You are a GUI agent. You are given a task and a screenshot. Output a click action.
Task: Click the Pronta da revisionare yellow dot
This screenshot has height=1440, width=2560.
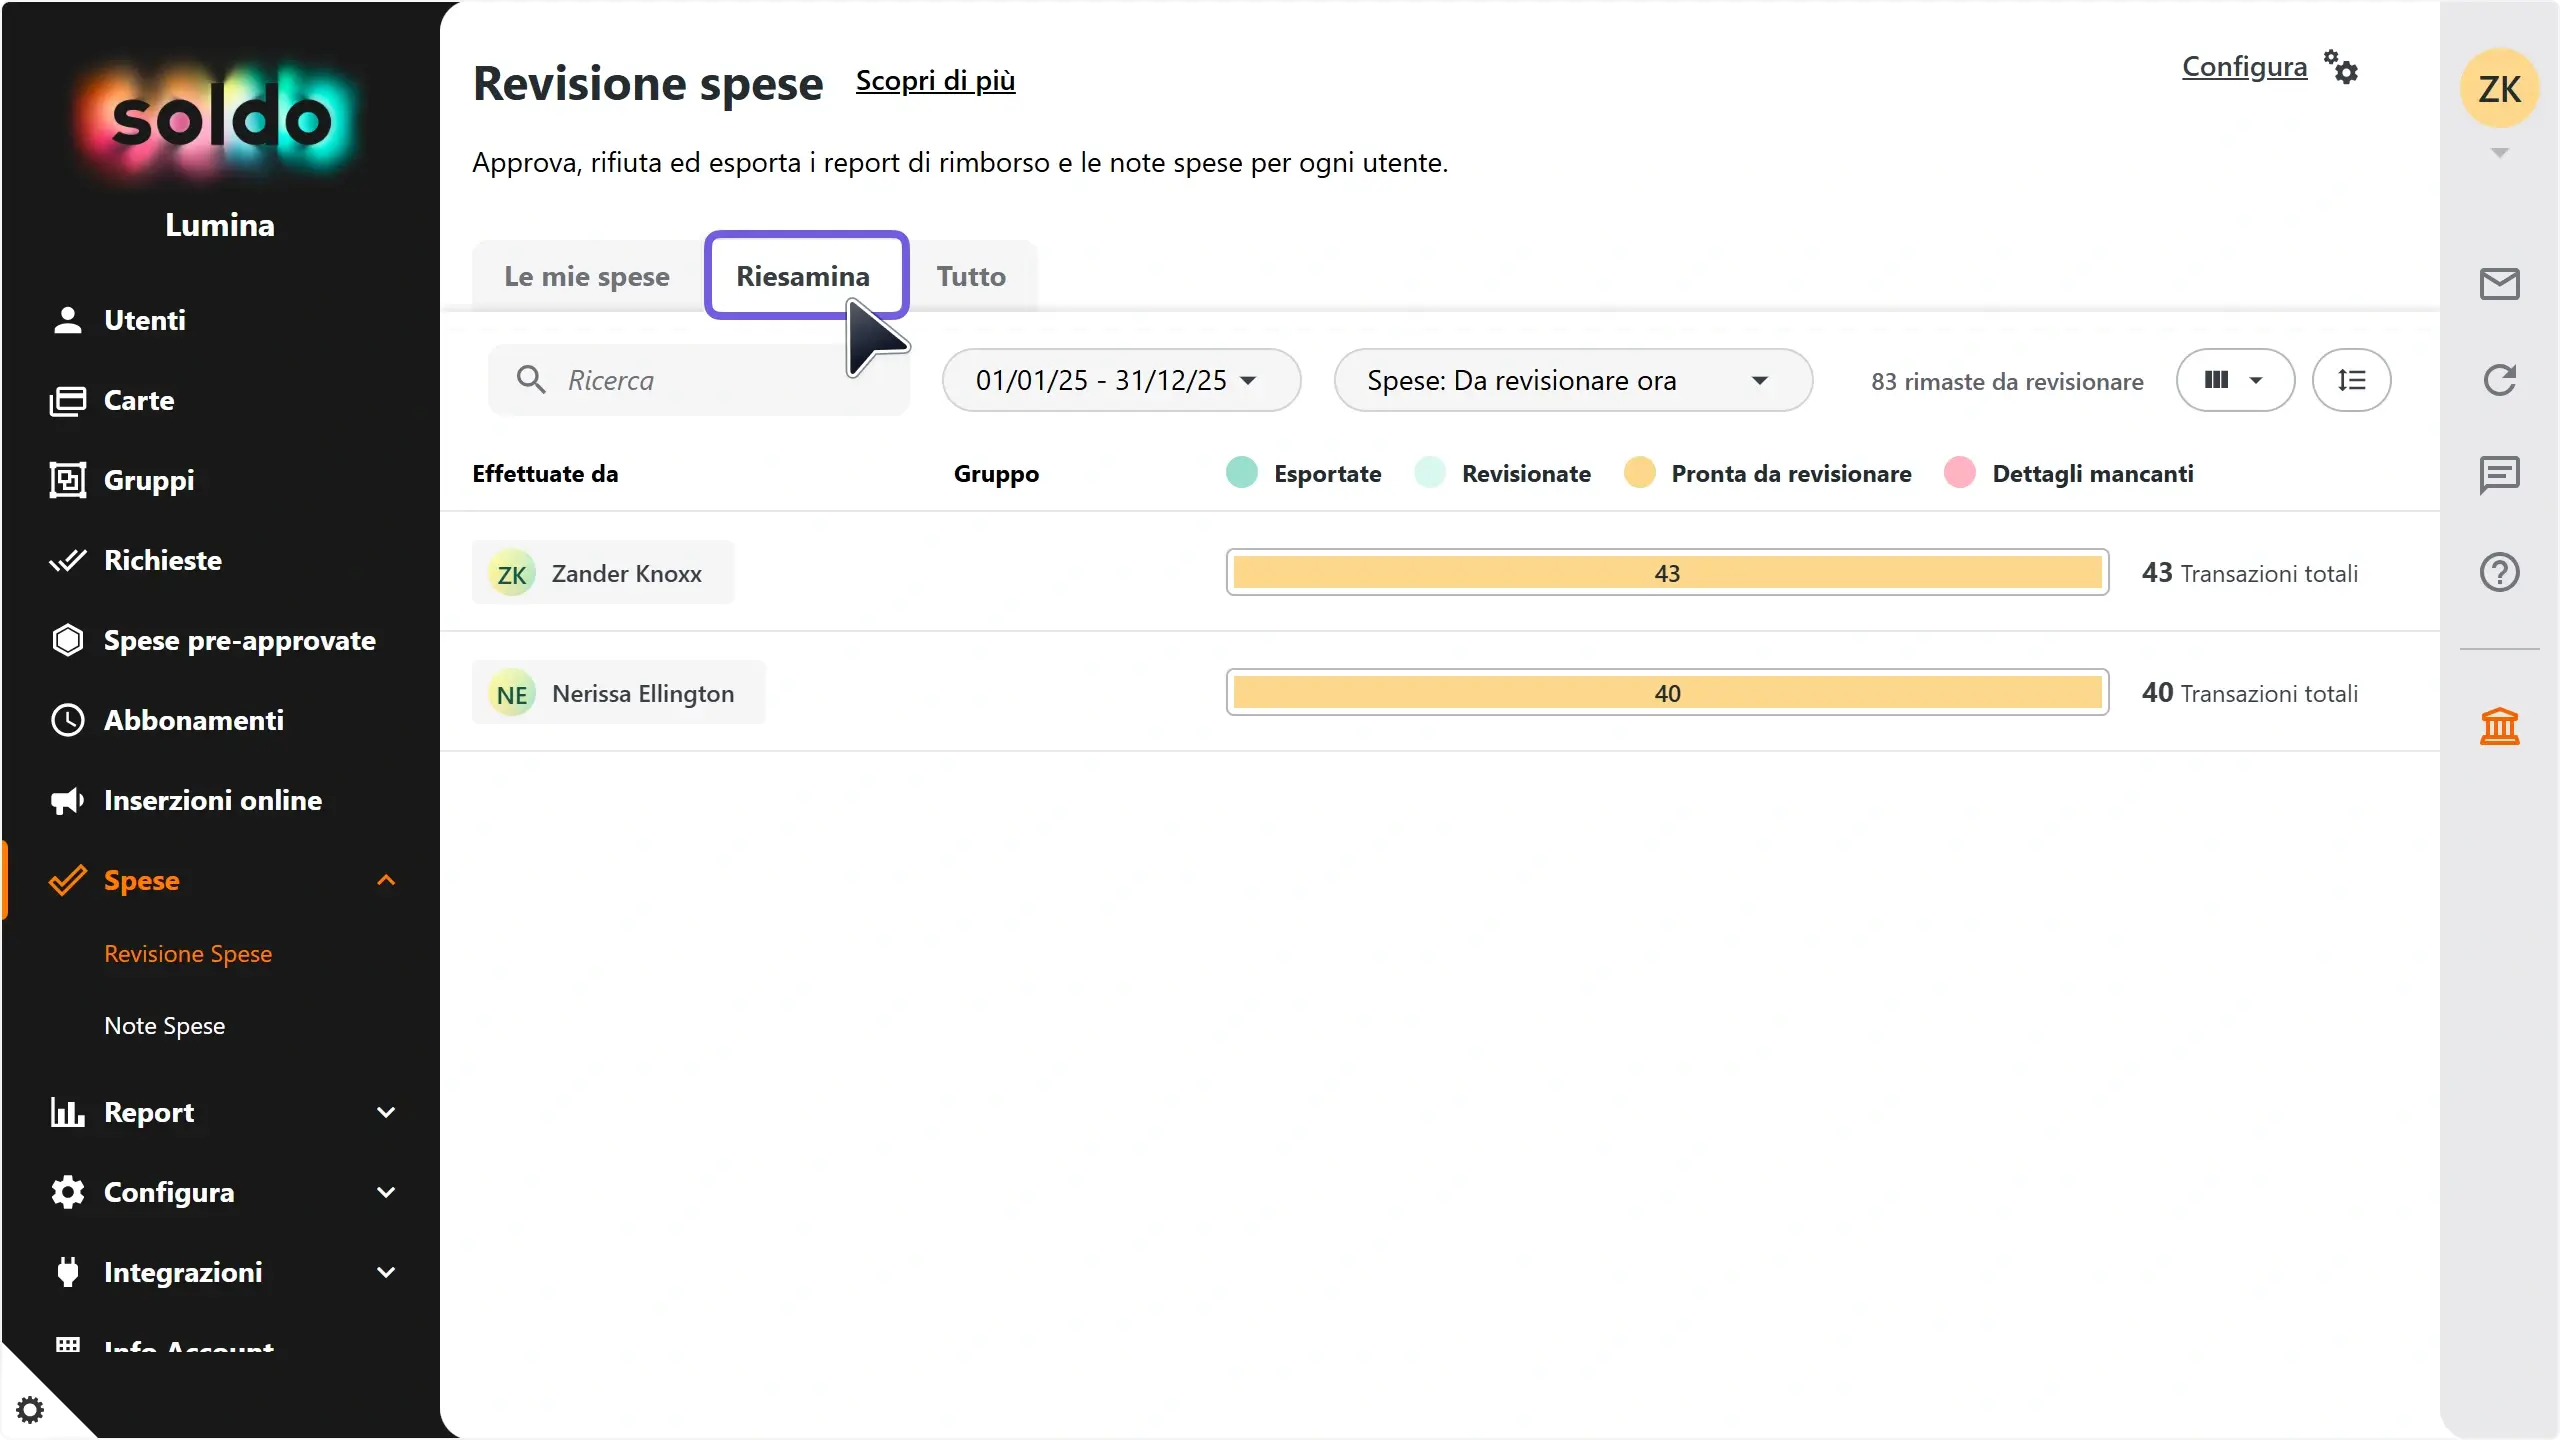(1639, 473)
